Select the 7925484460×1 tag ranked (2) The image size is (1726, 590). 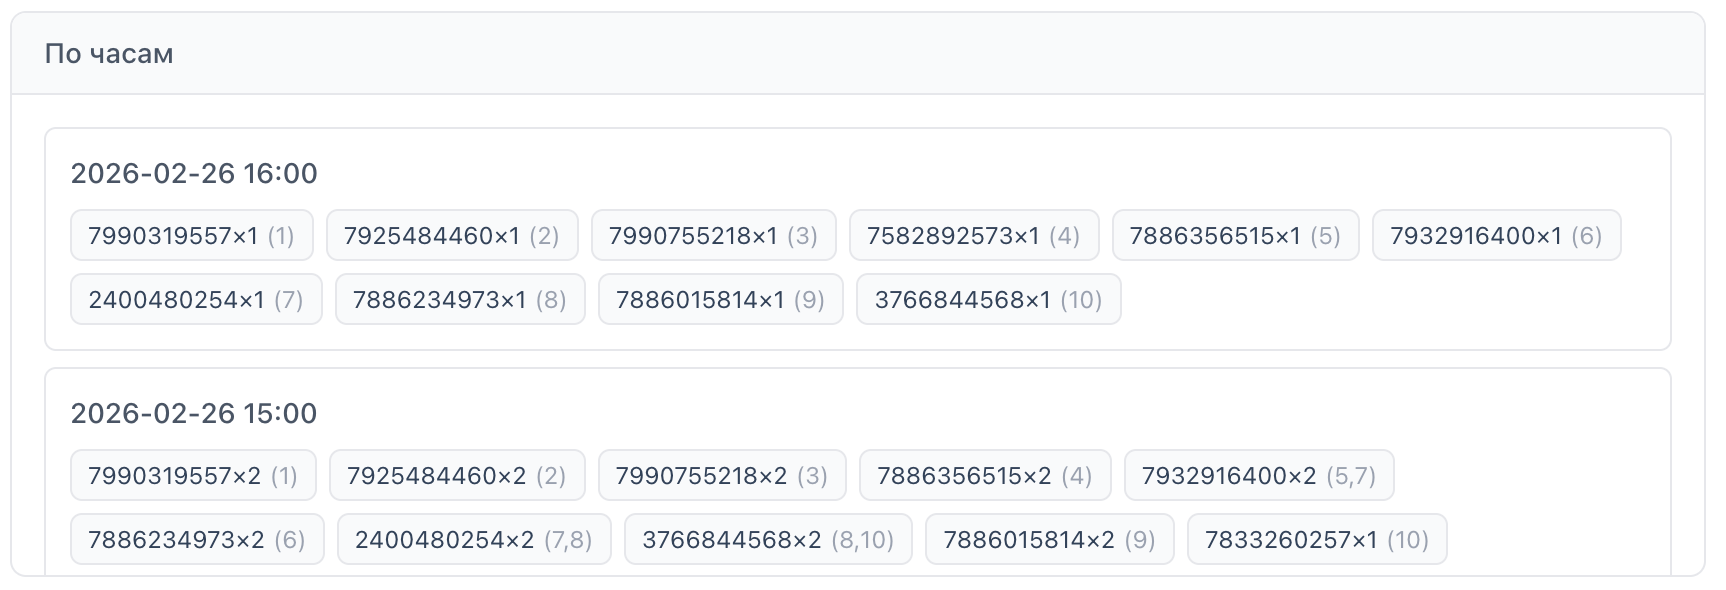pos(451,236)
